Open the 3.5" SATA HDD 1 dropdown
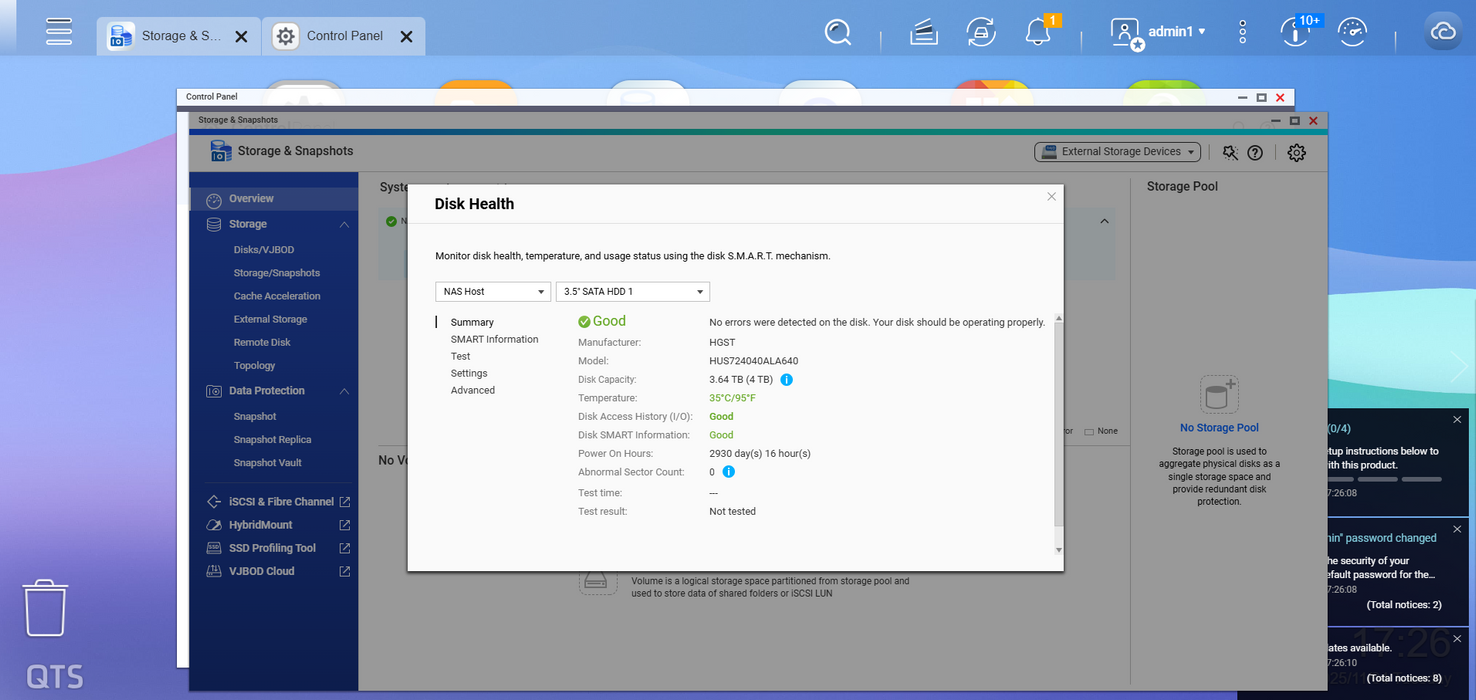 [632, 292]
